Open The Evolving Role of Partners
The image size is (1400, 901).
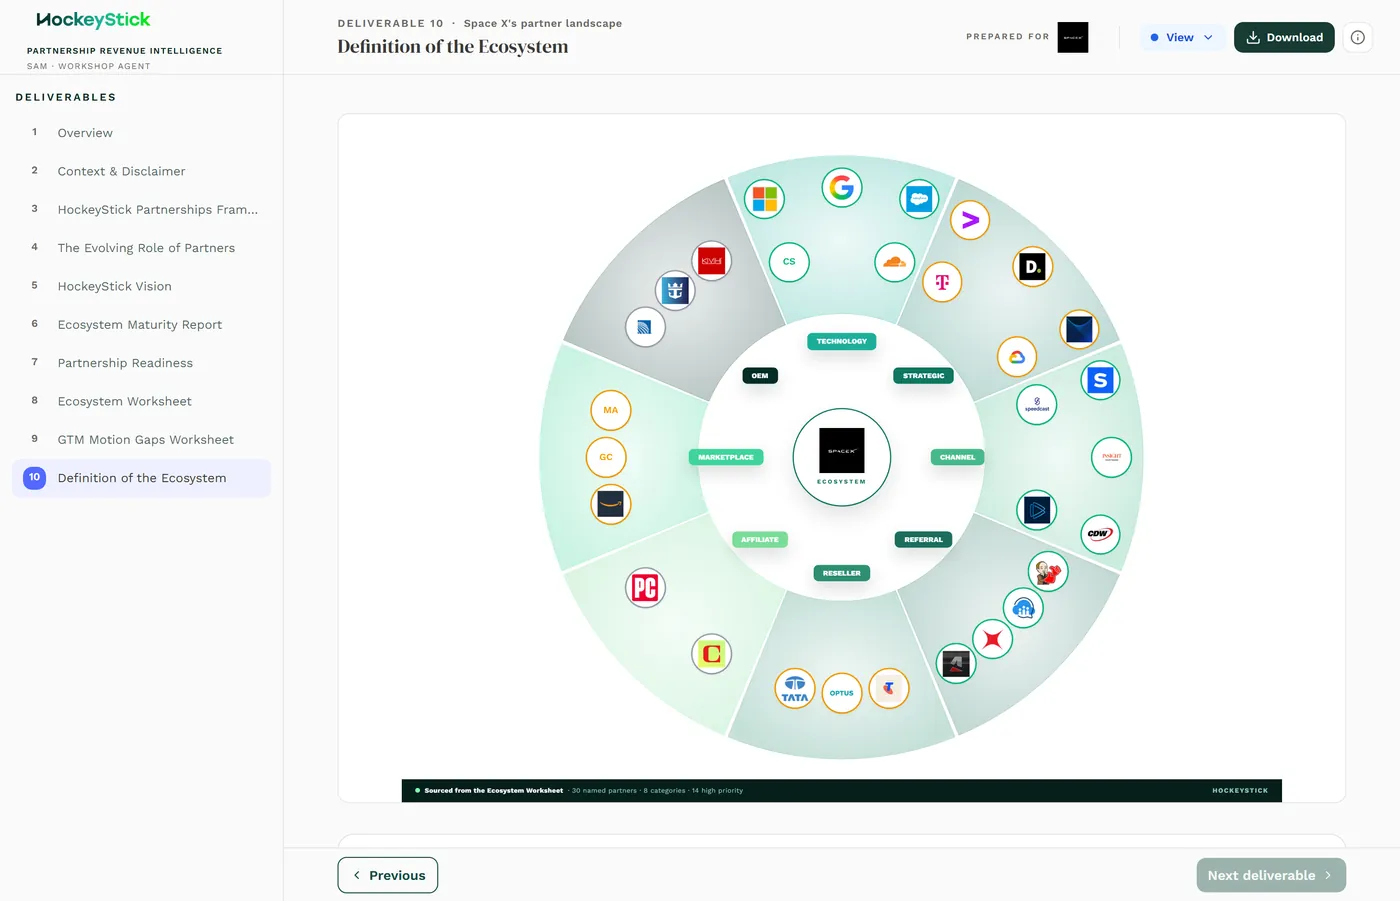[x=141, y=248]
